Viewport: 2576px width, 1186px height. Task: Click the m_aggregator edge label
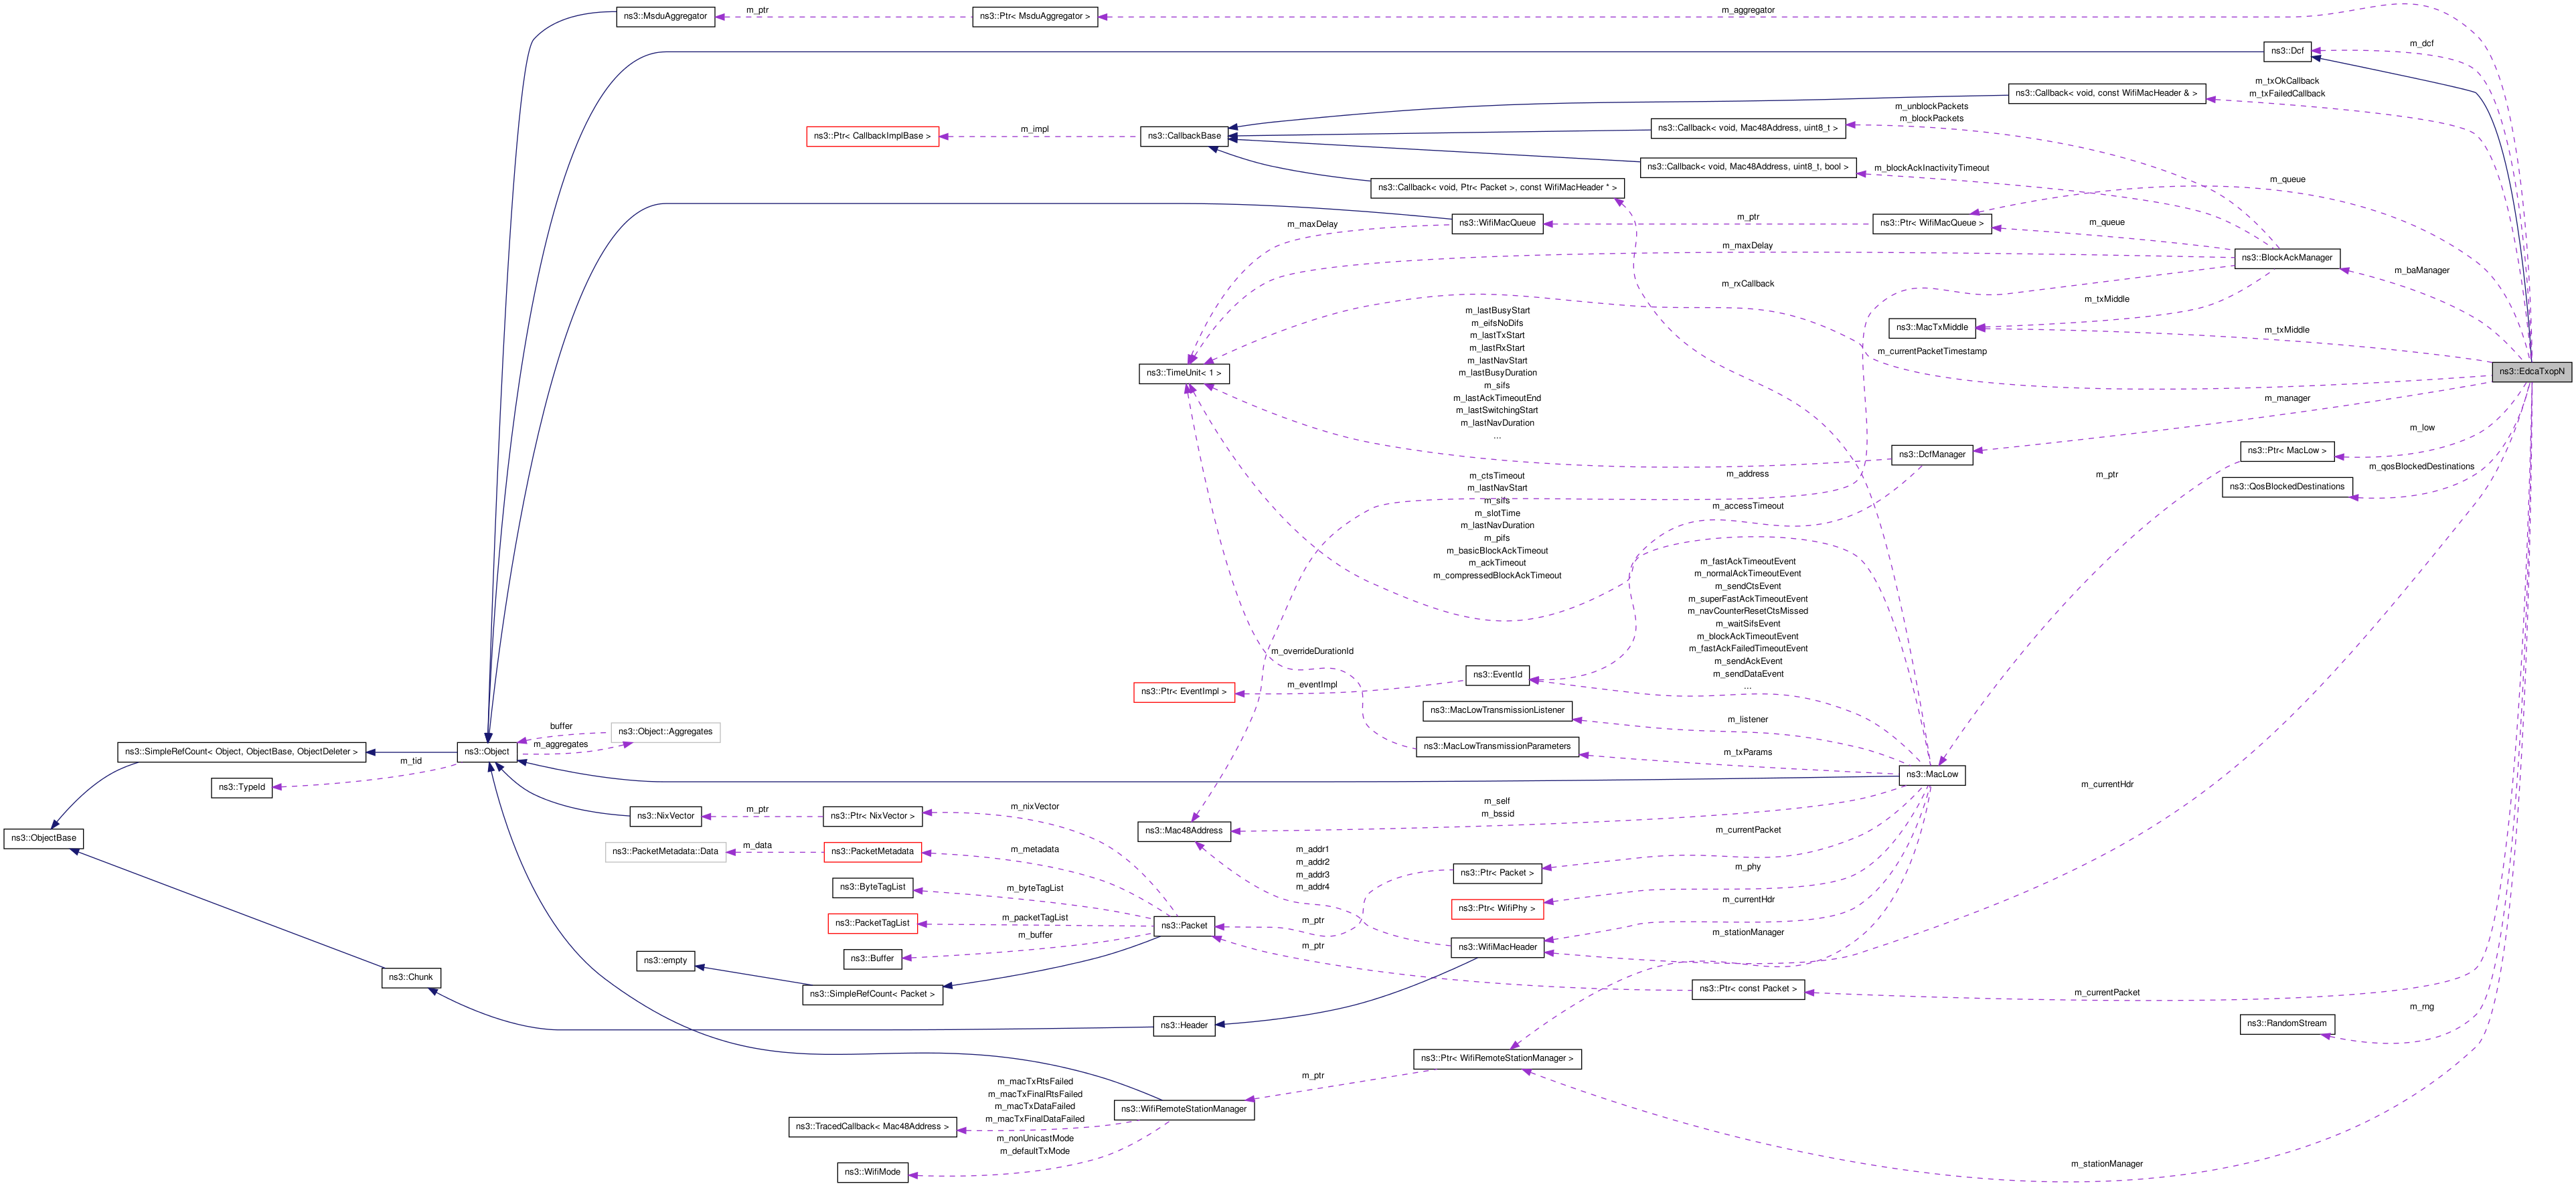[x=1748, y=10]
